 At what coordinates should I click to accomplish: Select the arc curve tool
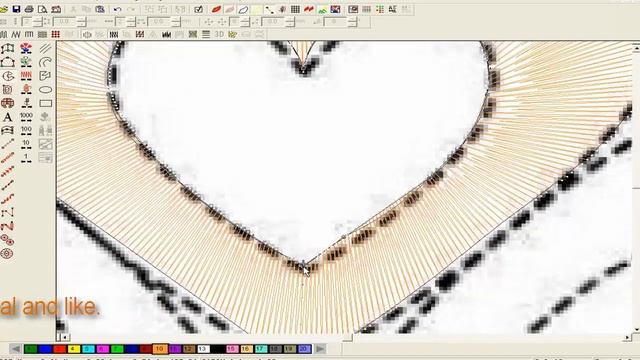(x=45, y=62)
